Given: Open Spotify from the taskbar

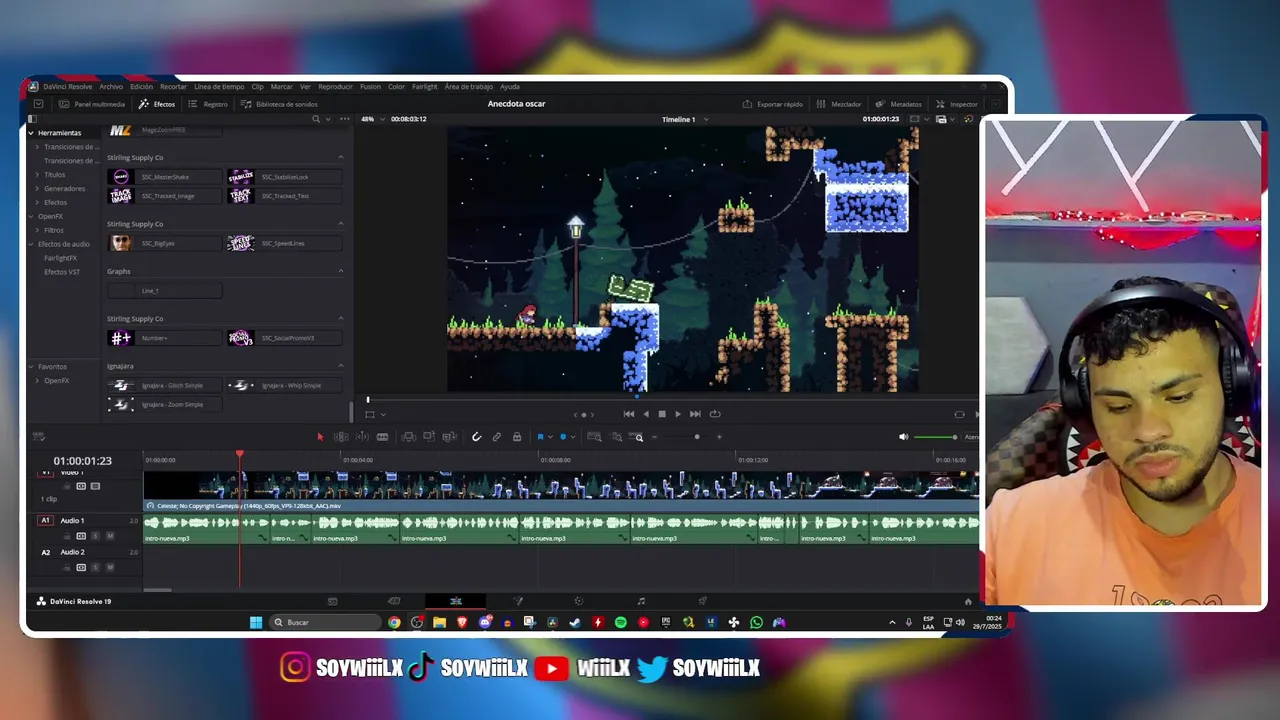Looking at the screenshot, I should tap(620, 622).
